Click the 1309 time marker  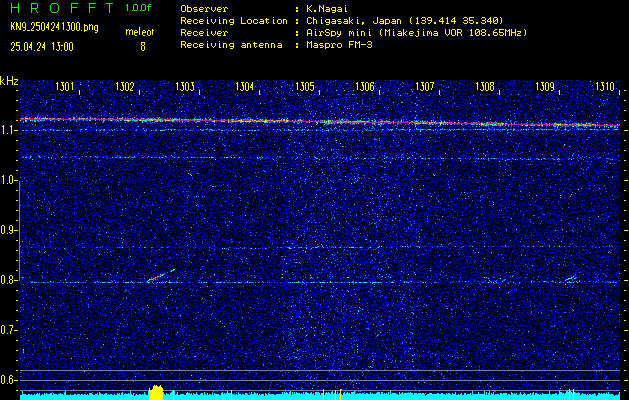click(x=545, y=87)
